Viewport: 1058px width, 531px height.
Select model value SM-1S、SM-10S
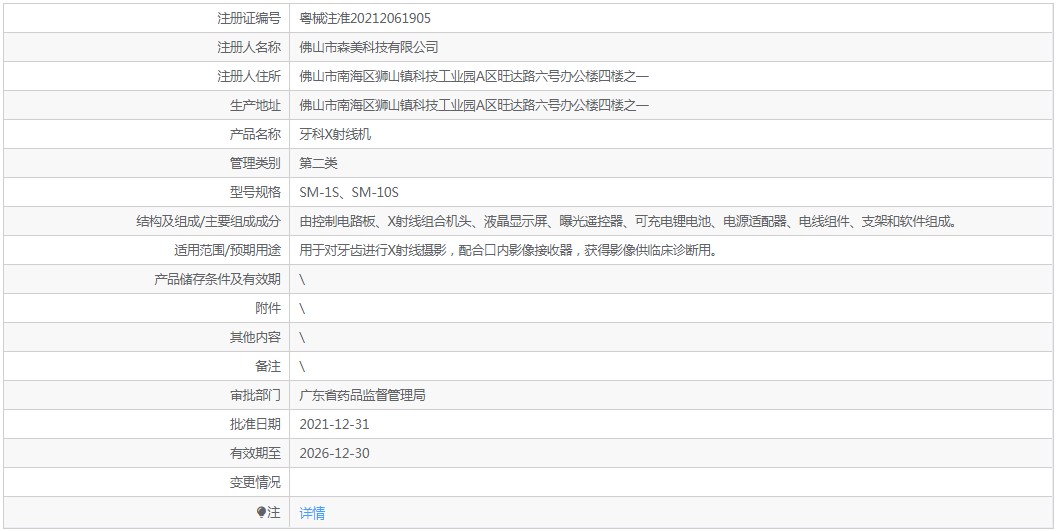click(x=350, y=192)
